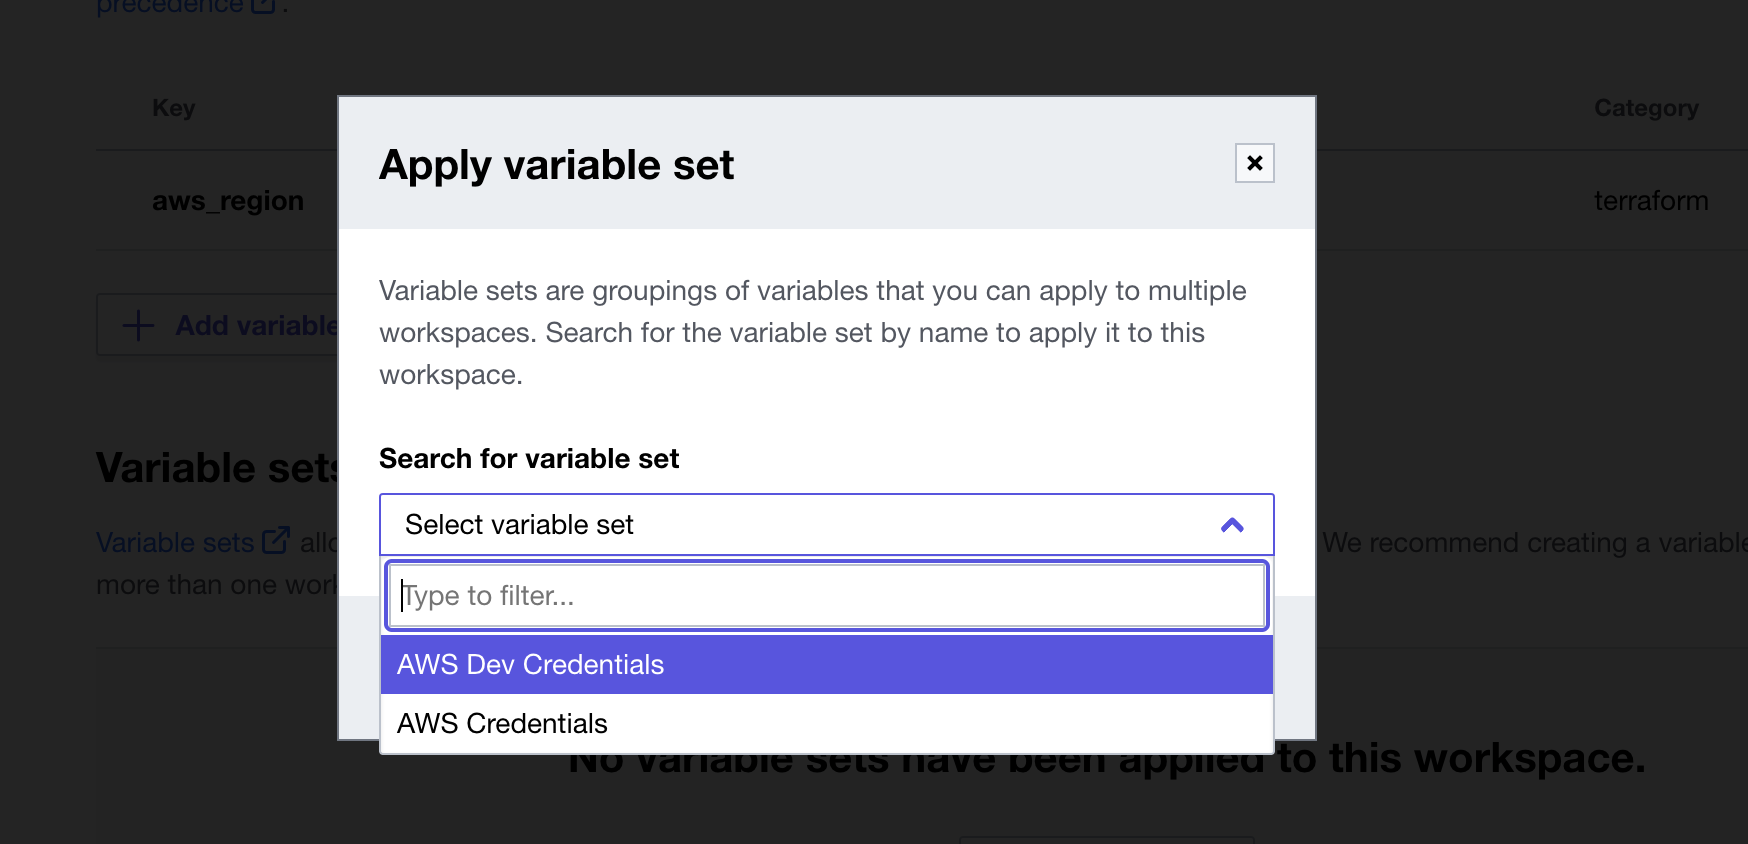Click the Add variable button
The height and width of the screenshot is (844, 1748).
(x=255, y=325)
